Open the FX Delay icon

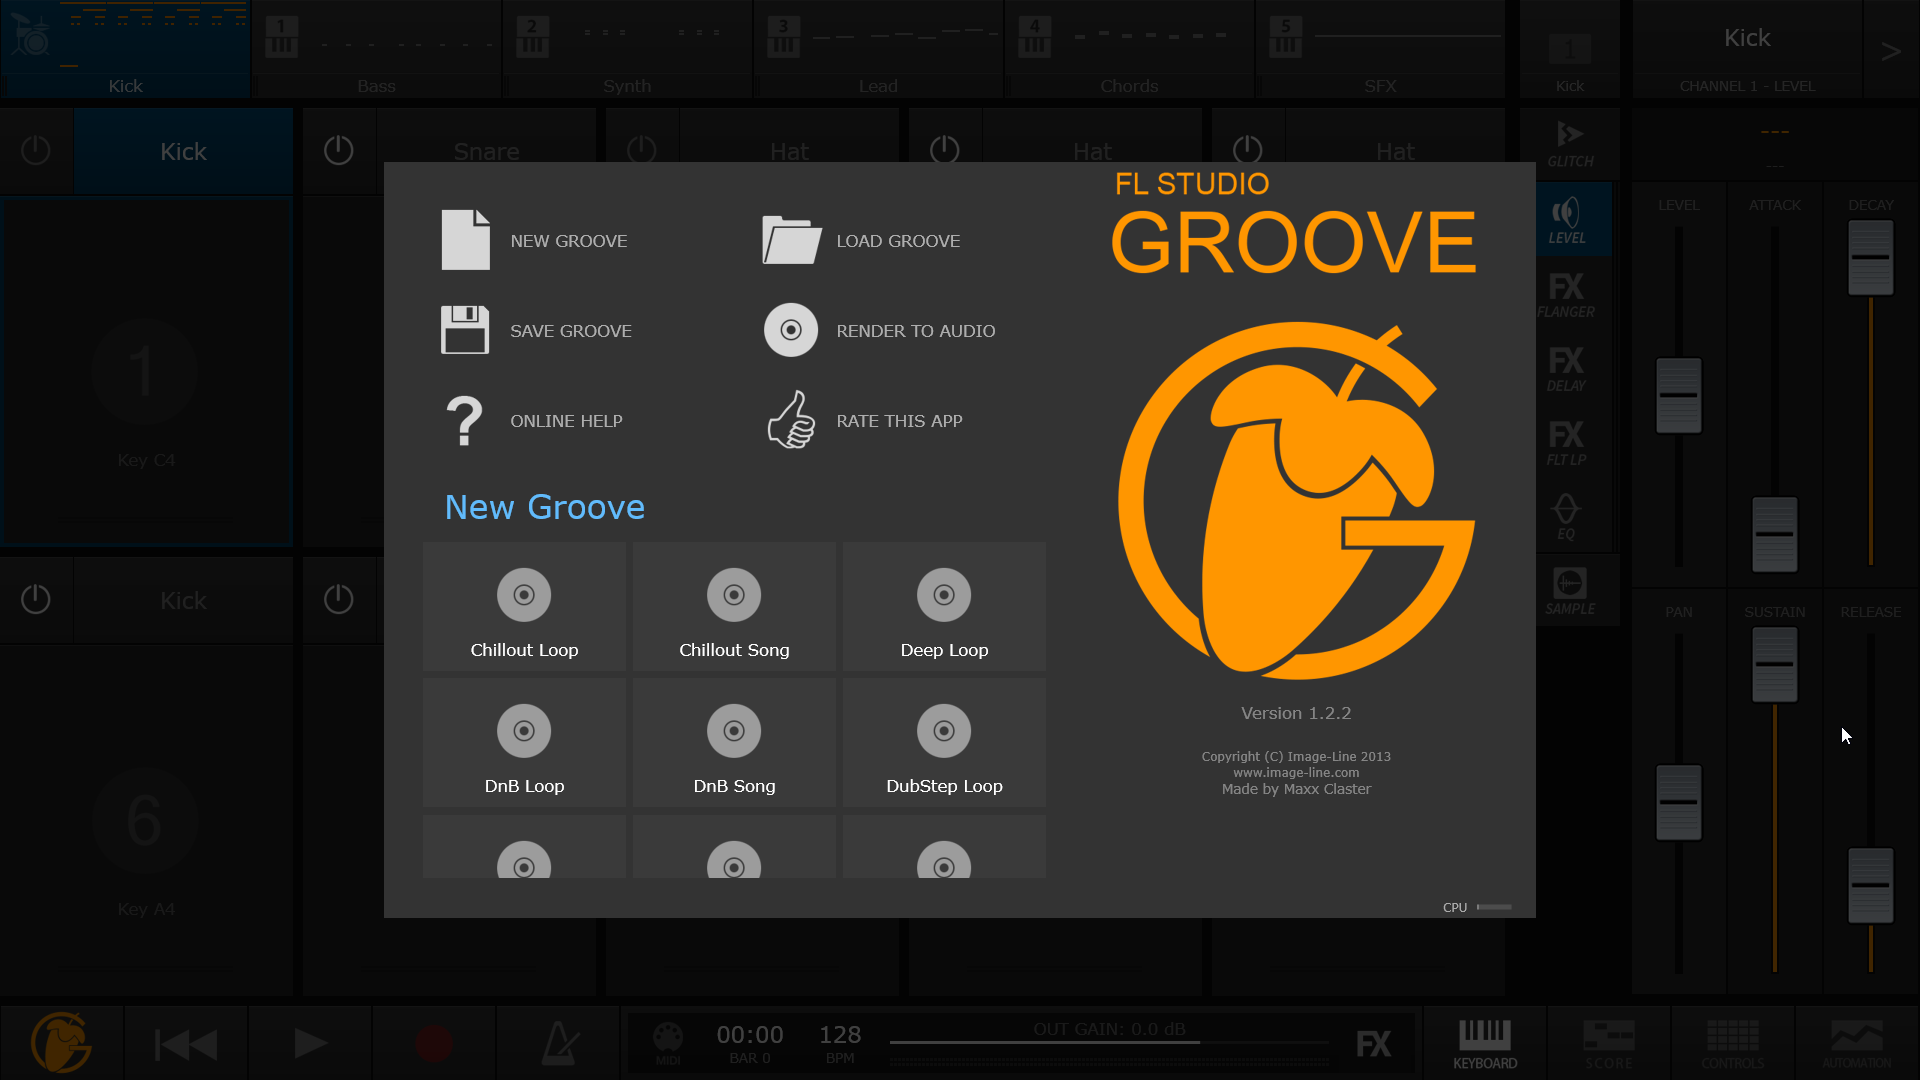(1566, 368)
